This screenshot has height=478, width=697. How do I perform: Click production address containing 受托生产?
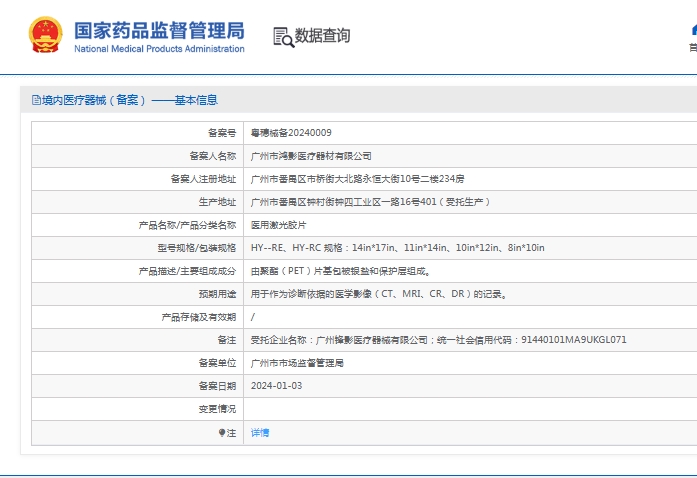click(370, 202)
